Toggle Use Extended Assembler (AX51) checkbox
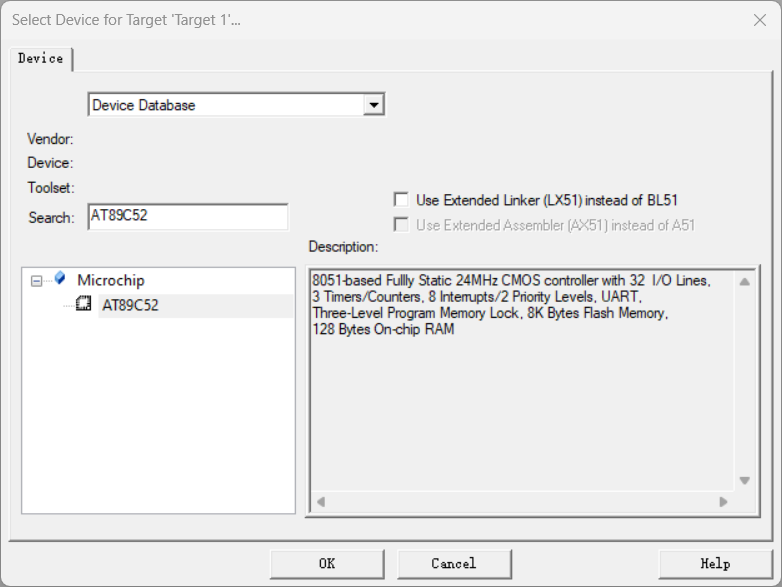 [401, 225]
